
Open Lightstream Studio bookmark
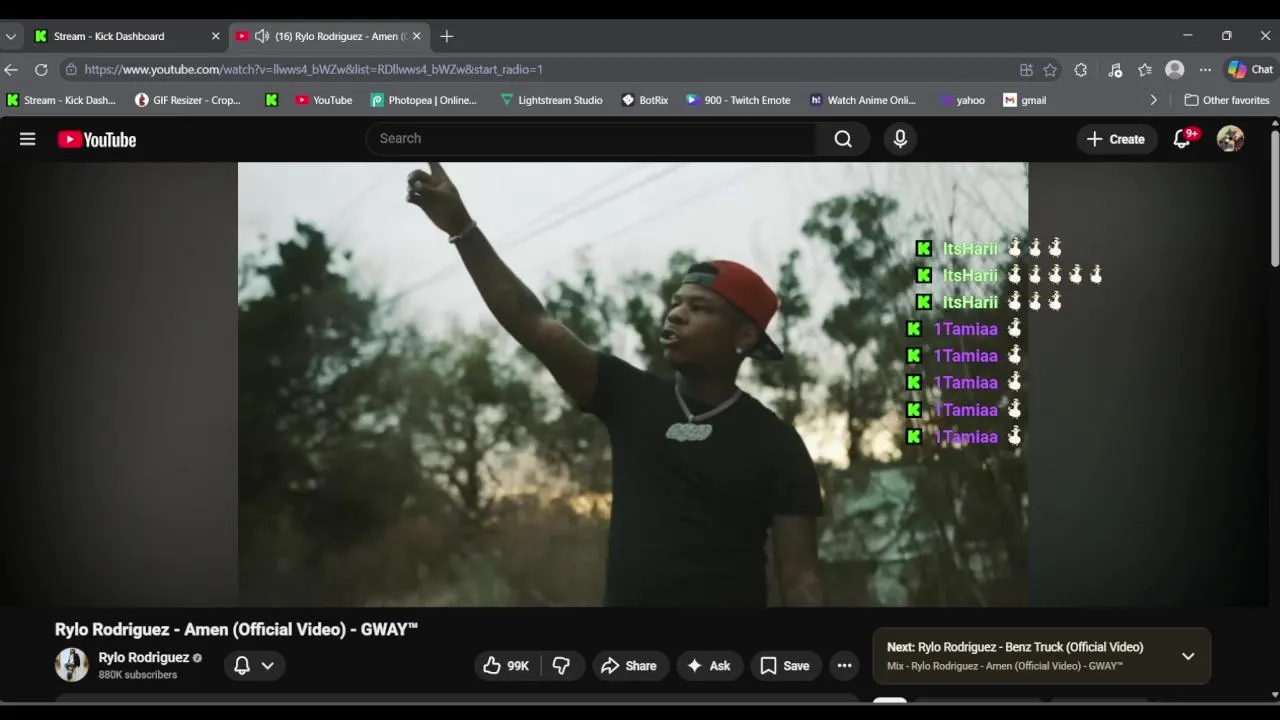click(x=551, y=100)
